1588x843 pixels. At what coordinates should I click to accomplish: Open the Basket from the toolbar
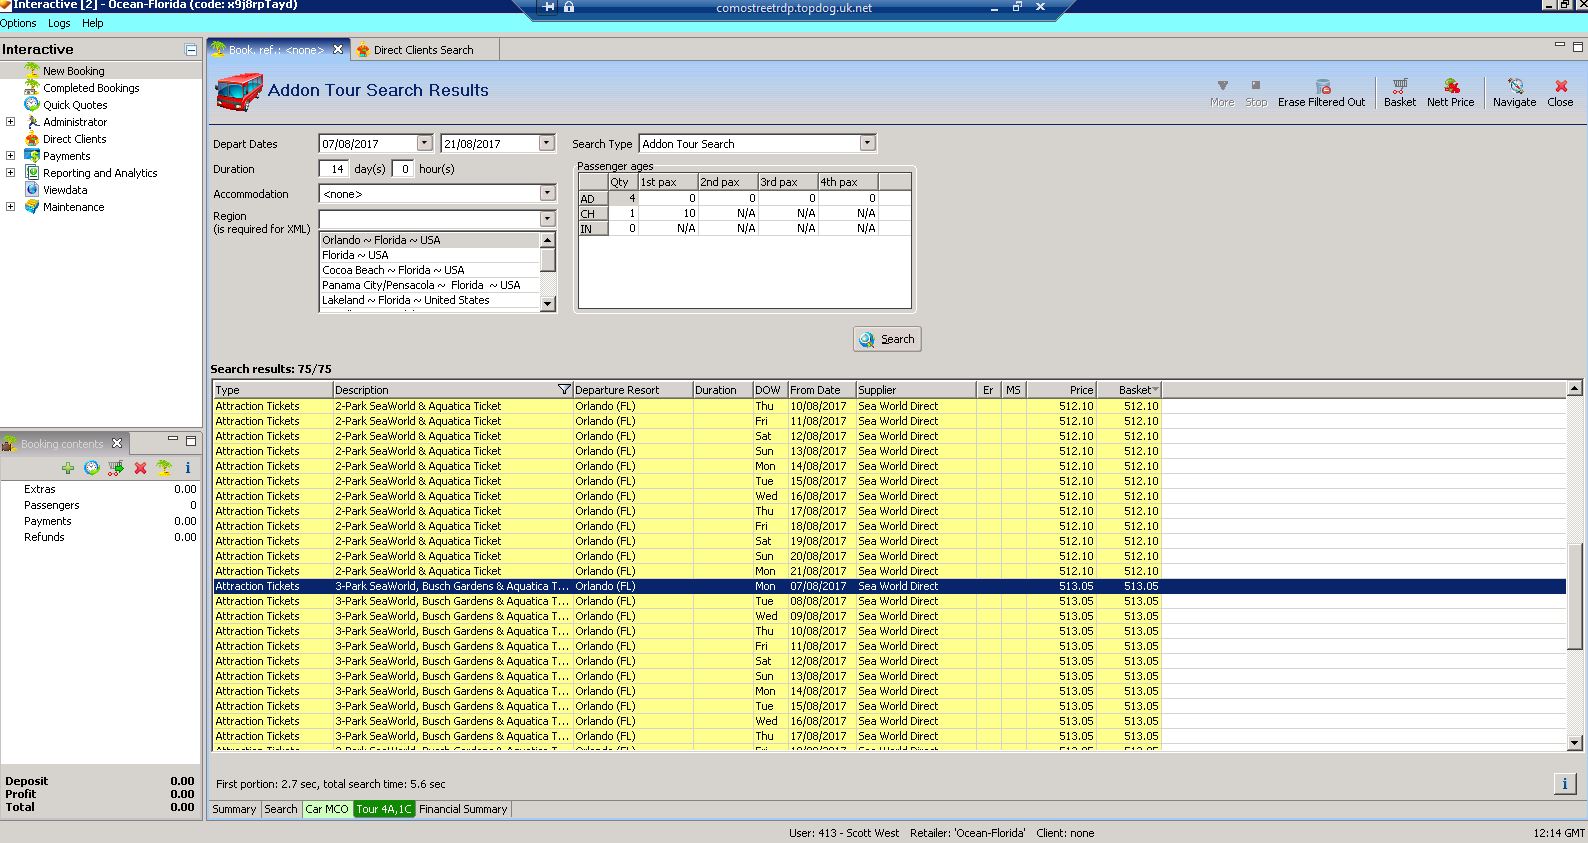coord(1399,92)
